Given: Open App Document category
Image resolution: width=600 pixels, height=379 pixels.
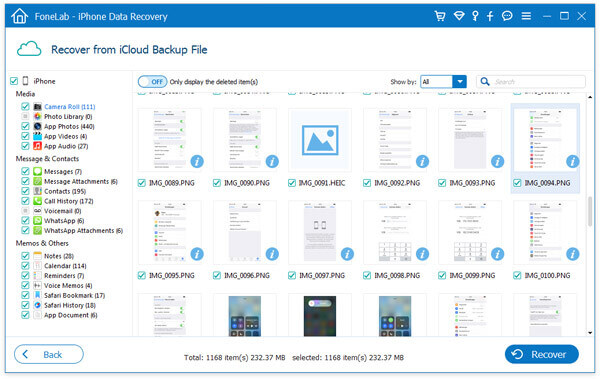Looking at the screenshot, I should tap(71, 315).
